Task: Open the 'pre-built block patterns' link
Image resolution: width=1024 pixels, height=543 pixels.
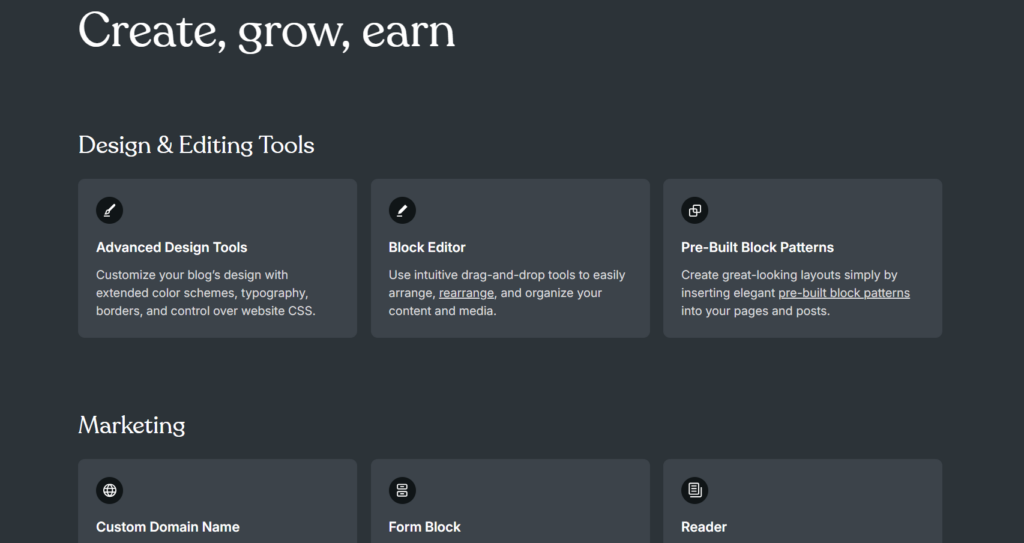Action: click(x=844, y=293)
